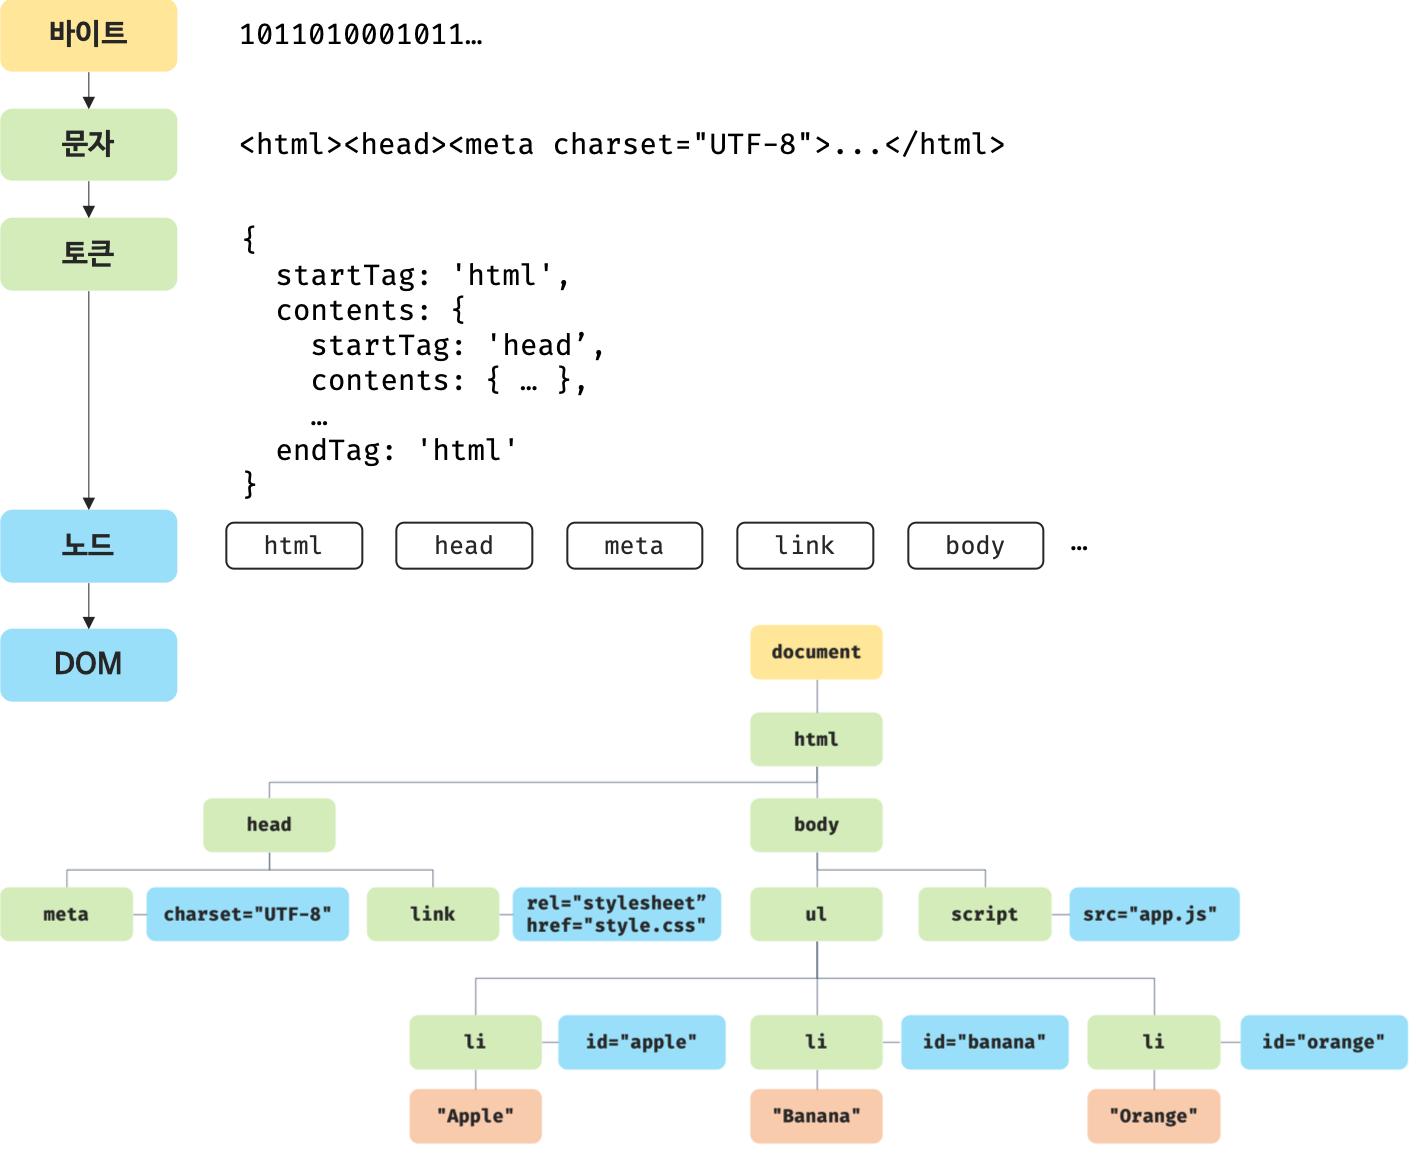This screenshot has height=1164, width=1416.
Task: Click the id="apple" attribute box
Action: 642,1042
